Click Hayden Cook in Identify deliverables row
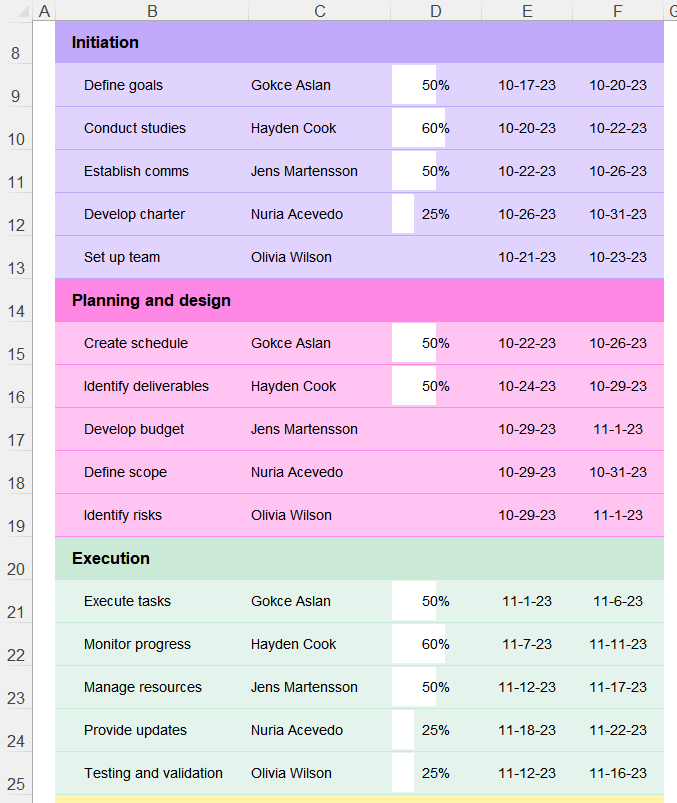 click(x=293, y=386)
